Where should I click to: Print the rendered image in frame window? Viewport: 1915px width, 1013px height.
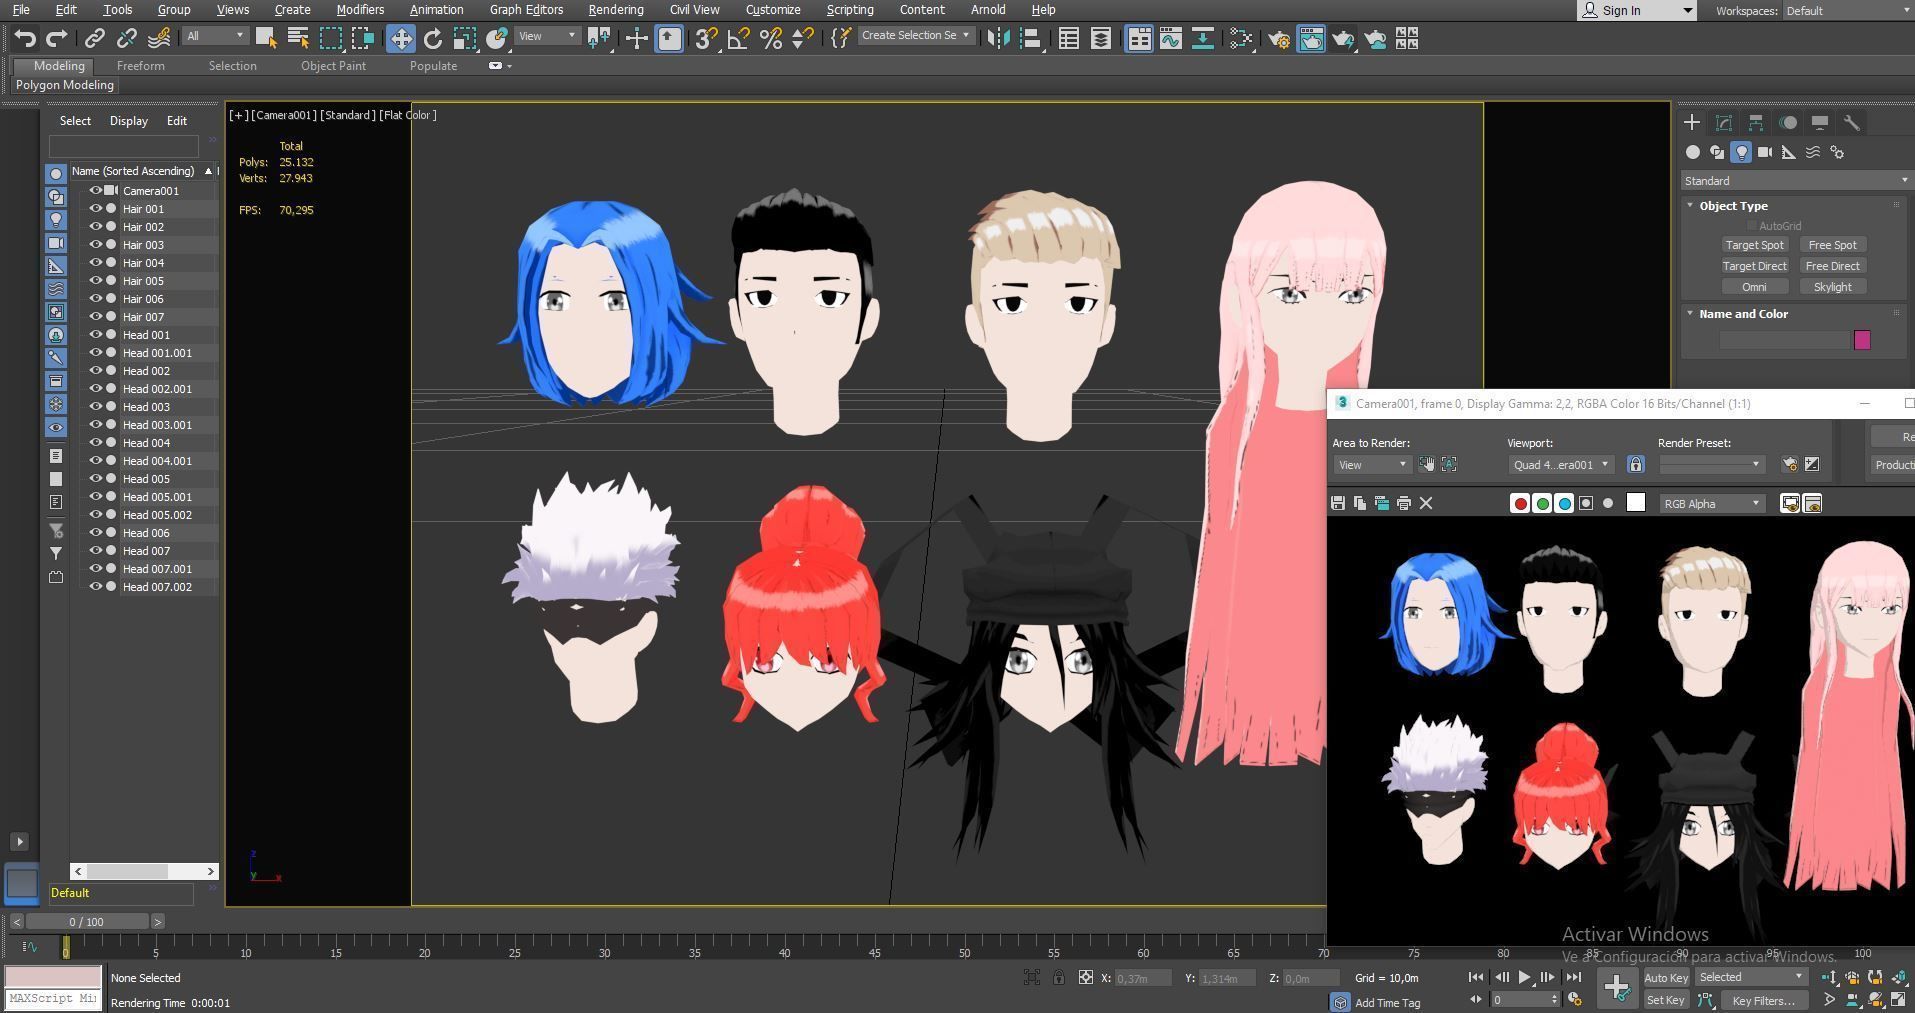[x=1404, y=503]
